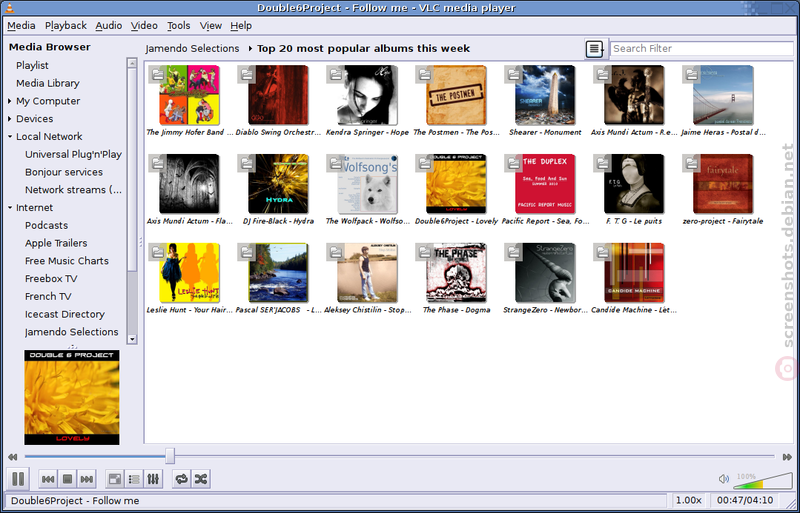This screenshot has width=800, height=513.
Task: Toggle fullscreen video button
Action: point(115,479)
